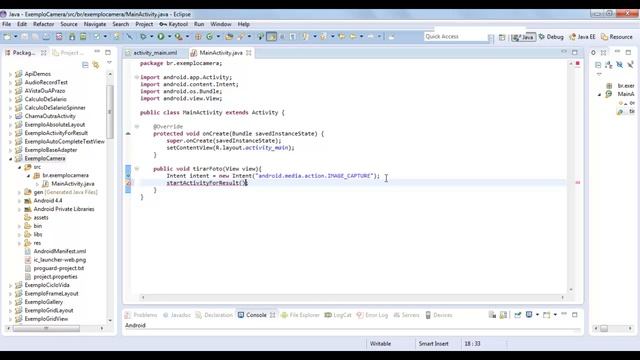Collapse the src folder
Screen dimensions: 640x360
pos(19,167)
